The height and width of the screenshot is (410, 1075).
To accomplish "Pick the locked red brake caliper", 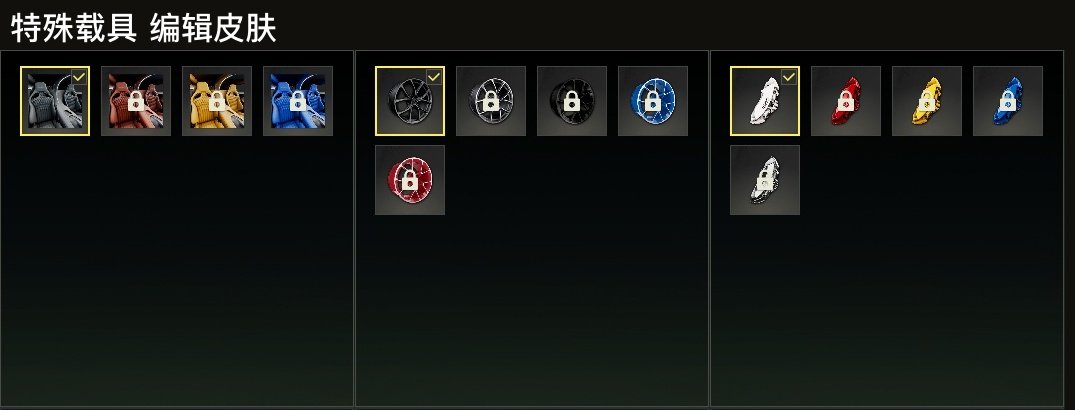I will pos(846,101).
